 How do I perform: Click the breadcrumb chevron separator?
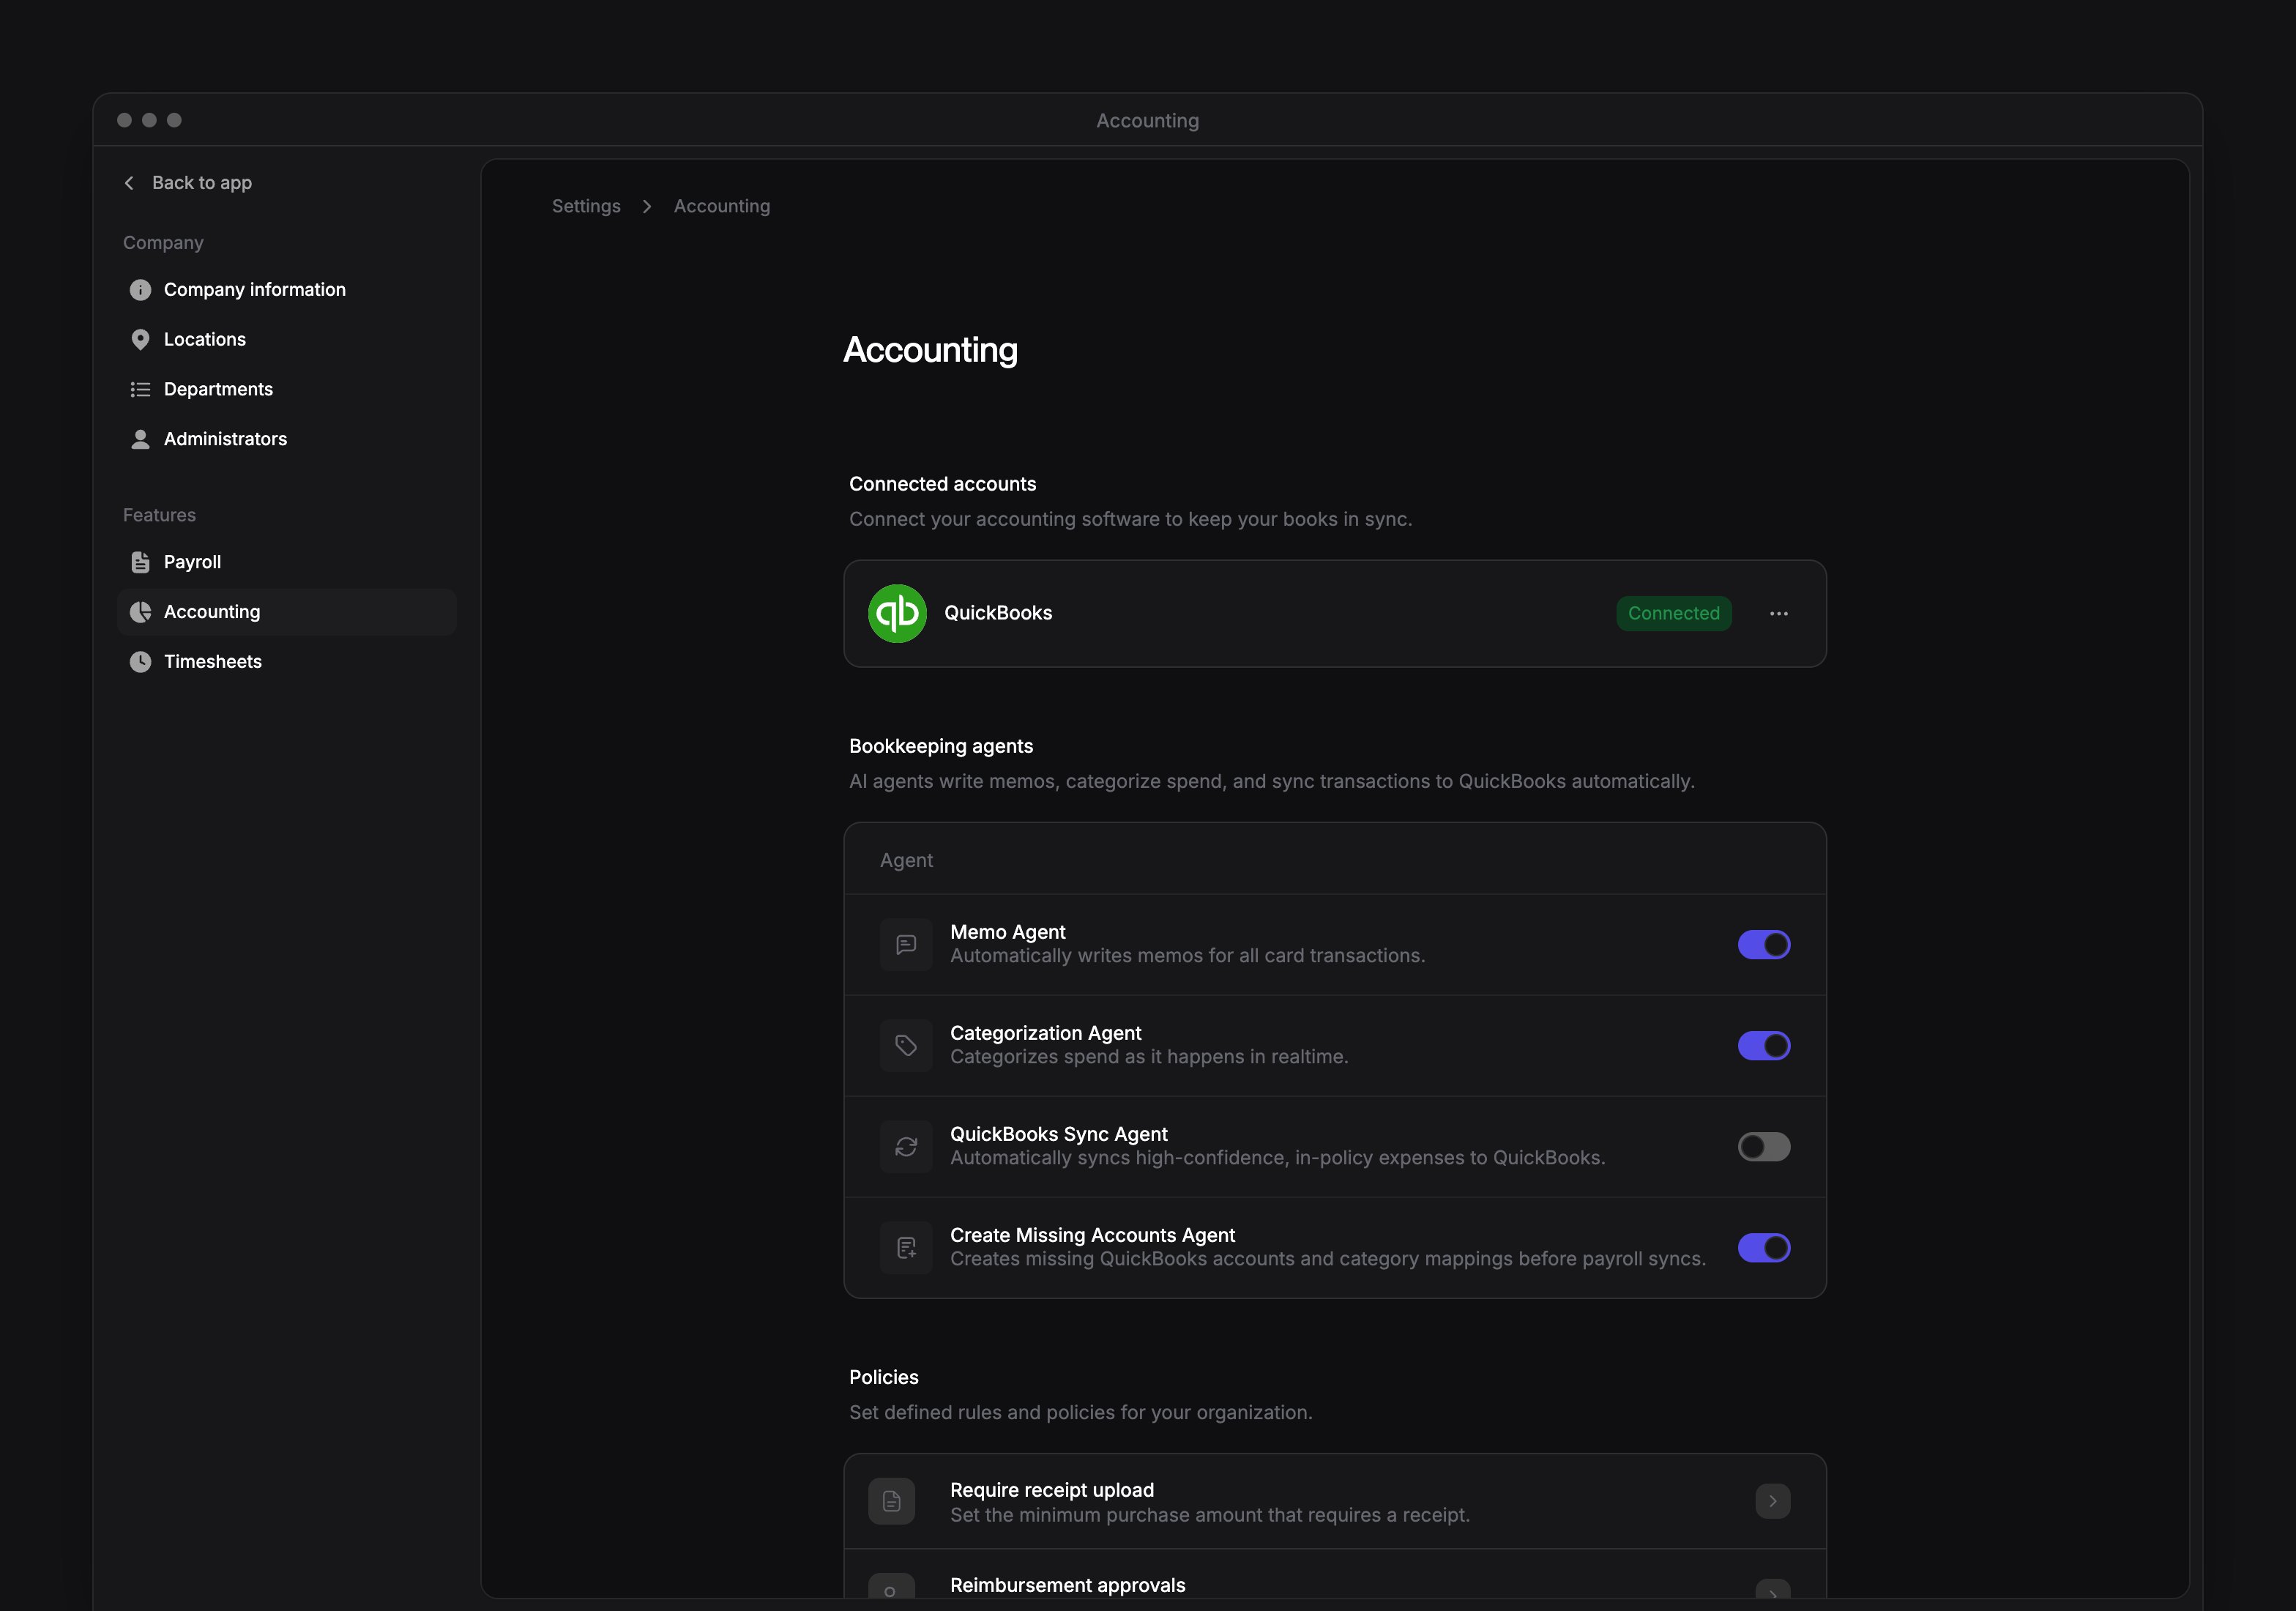point(647,206)
